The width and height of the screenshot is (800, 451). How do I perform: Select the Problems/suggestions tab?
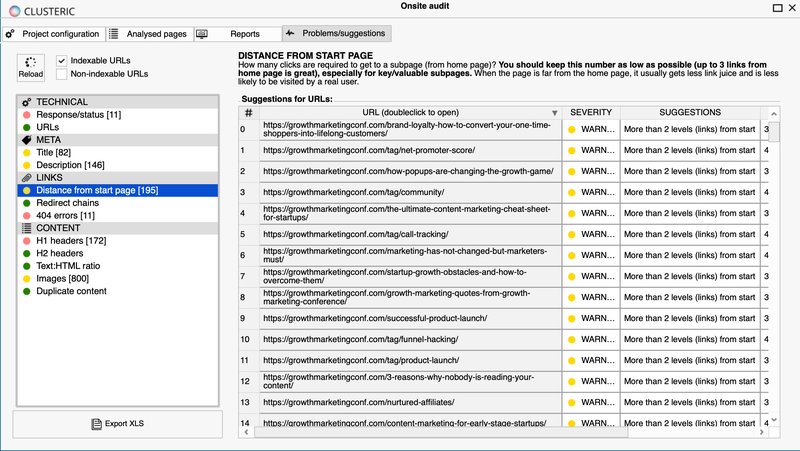click(x=337, y=33)
